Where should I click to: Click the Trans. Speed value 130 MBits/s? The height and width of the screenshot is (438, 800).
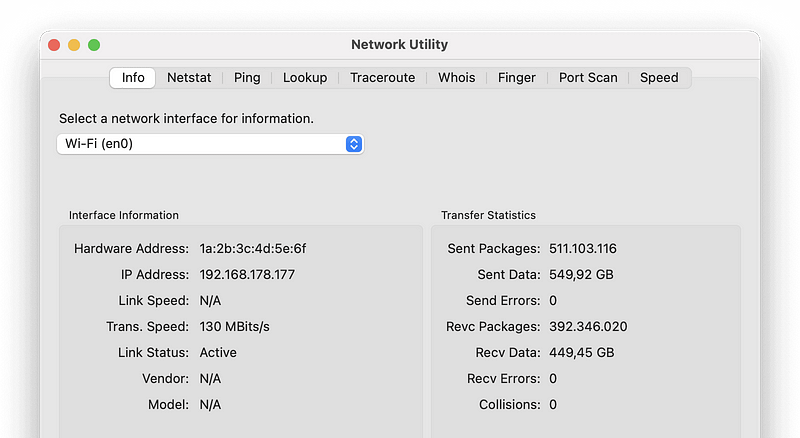(x=234, y=327)
